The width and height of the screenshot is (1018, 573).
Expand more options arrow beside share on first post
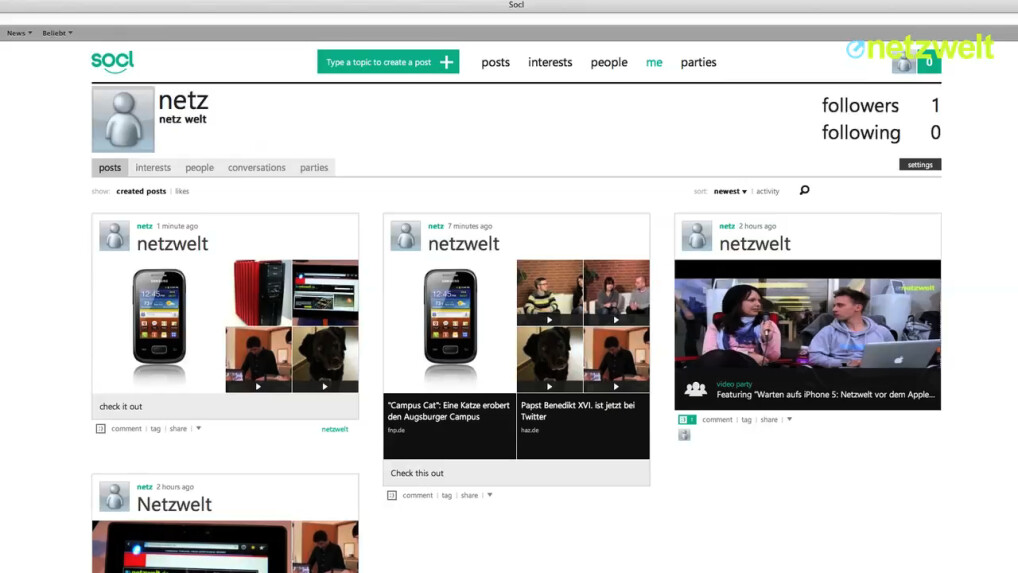(x=198, y=429)
